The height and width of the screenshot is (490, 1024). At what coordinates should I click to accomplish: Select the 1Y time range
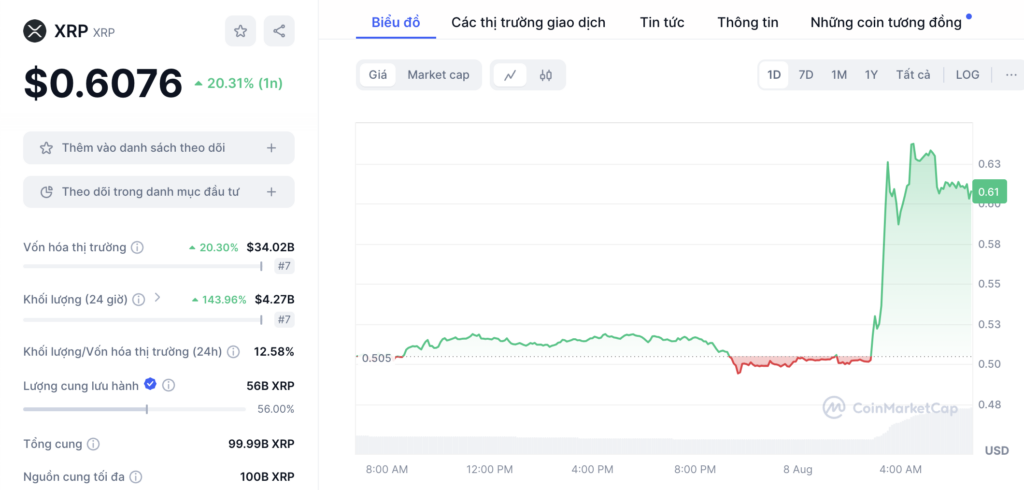871,75
